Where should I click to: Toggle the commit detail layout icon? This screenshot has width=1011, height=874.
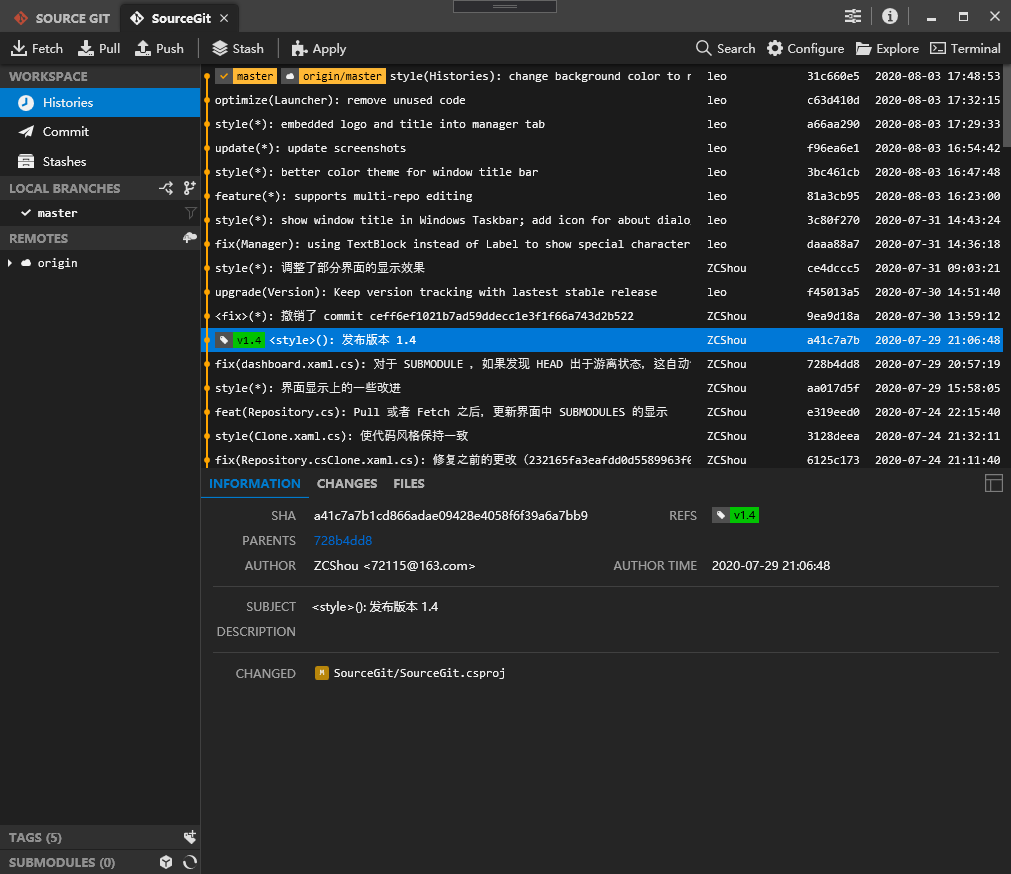(x=994, y=483)
